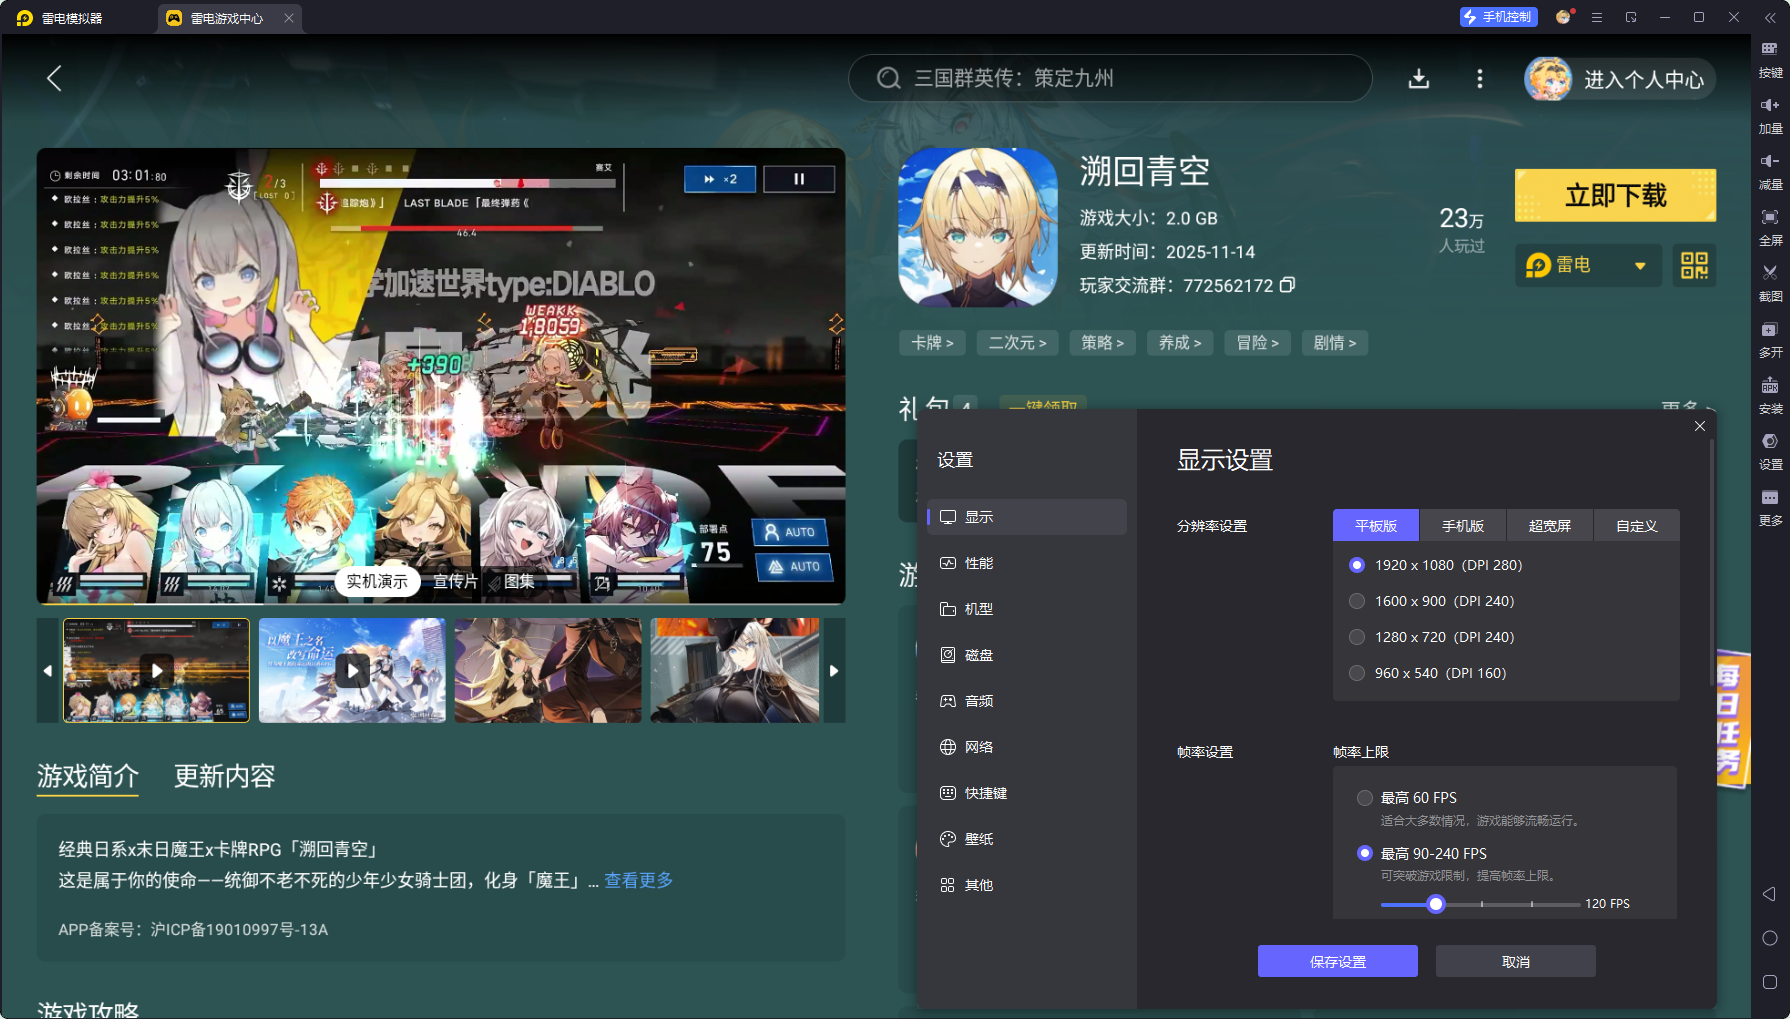
Task: Open the download manager icon
Action: (1419, 78)
